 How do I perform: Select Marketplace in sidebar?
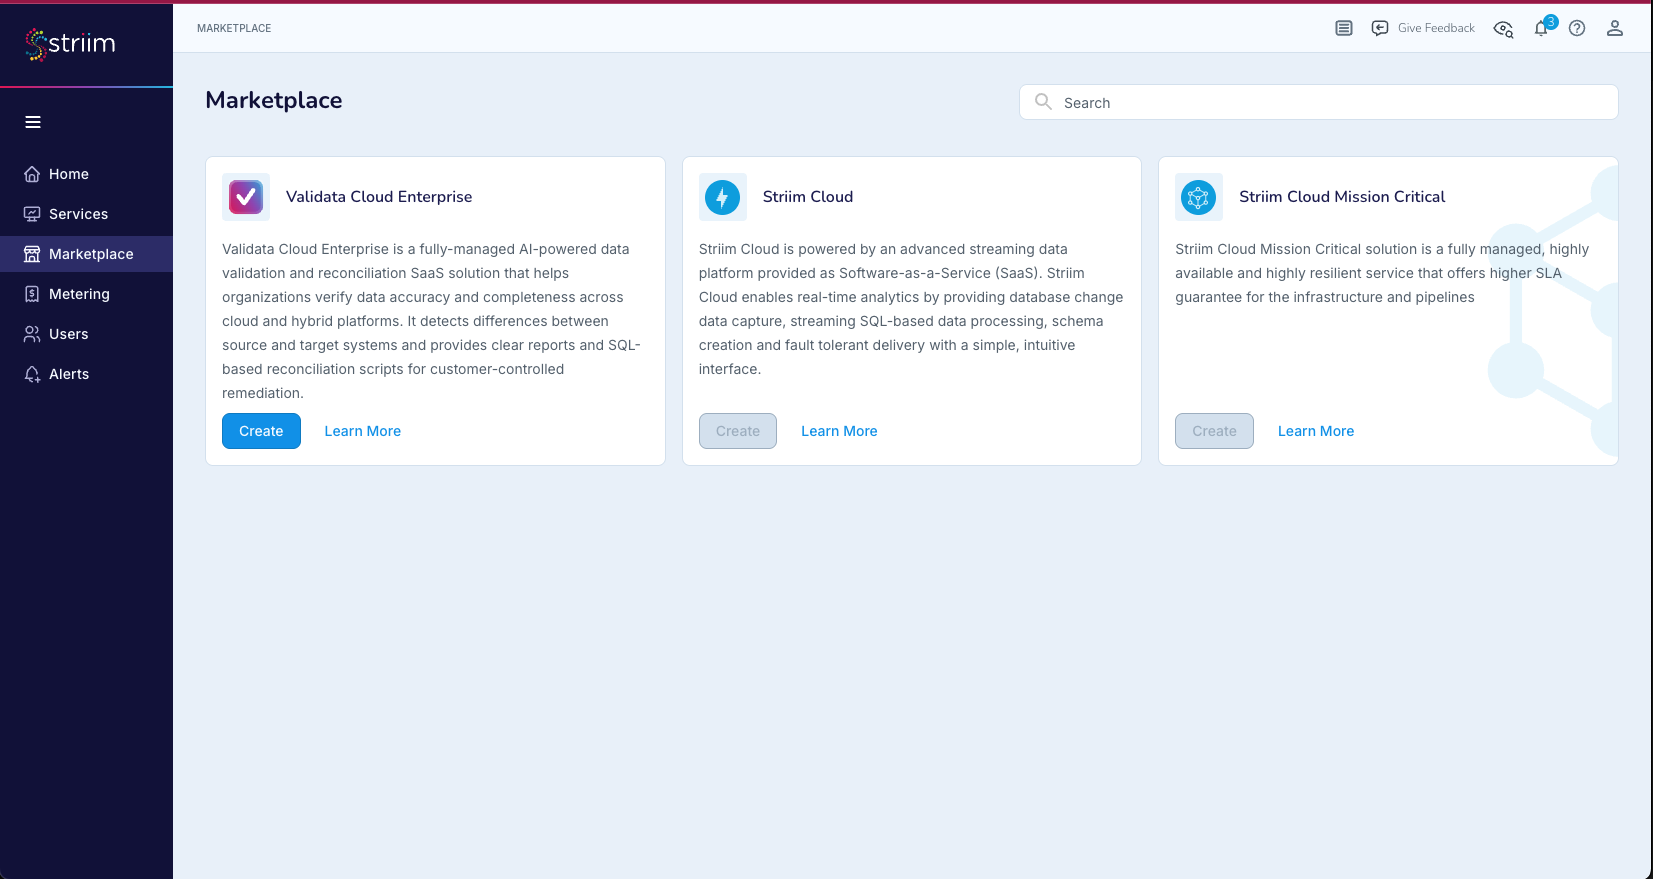point(86,254)
